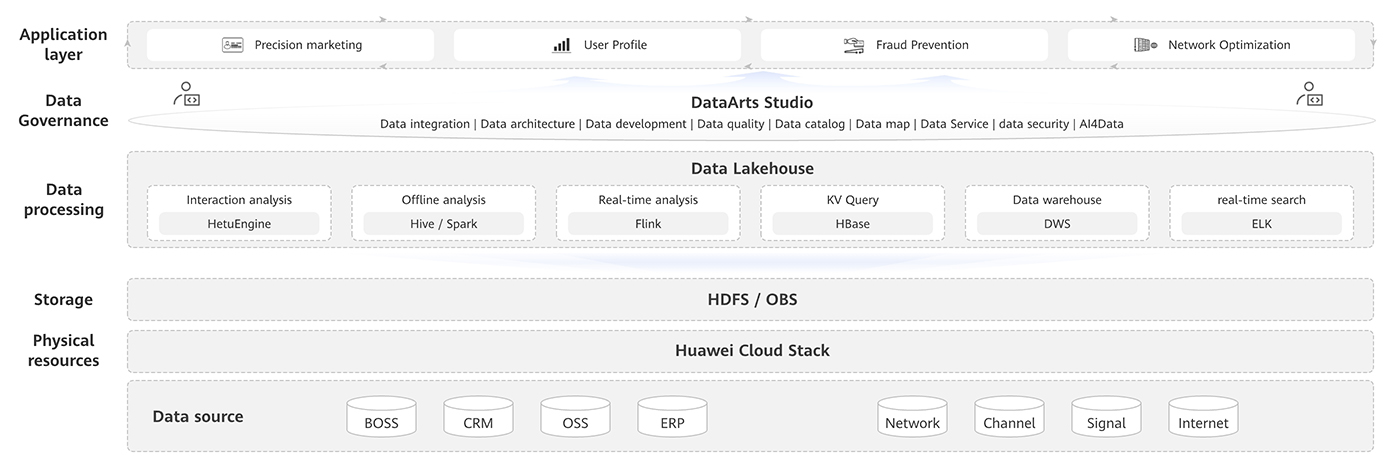Select the OSS database cylinder
Image resolution: width=1400 pixels, height=468 pixels.
coord(575,416)
